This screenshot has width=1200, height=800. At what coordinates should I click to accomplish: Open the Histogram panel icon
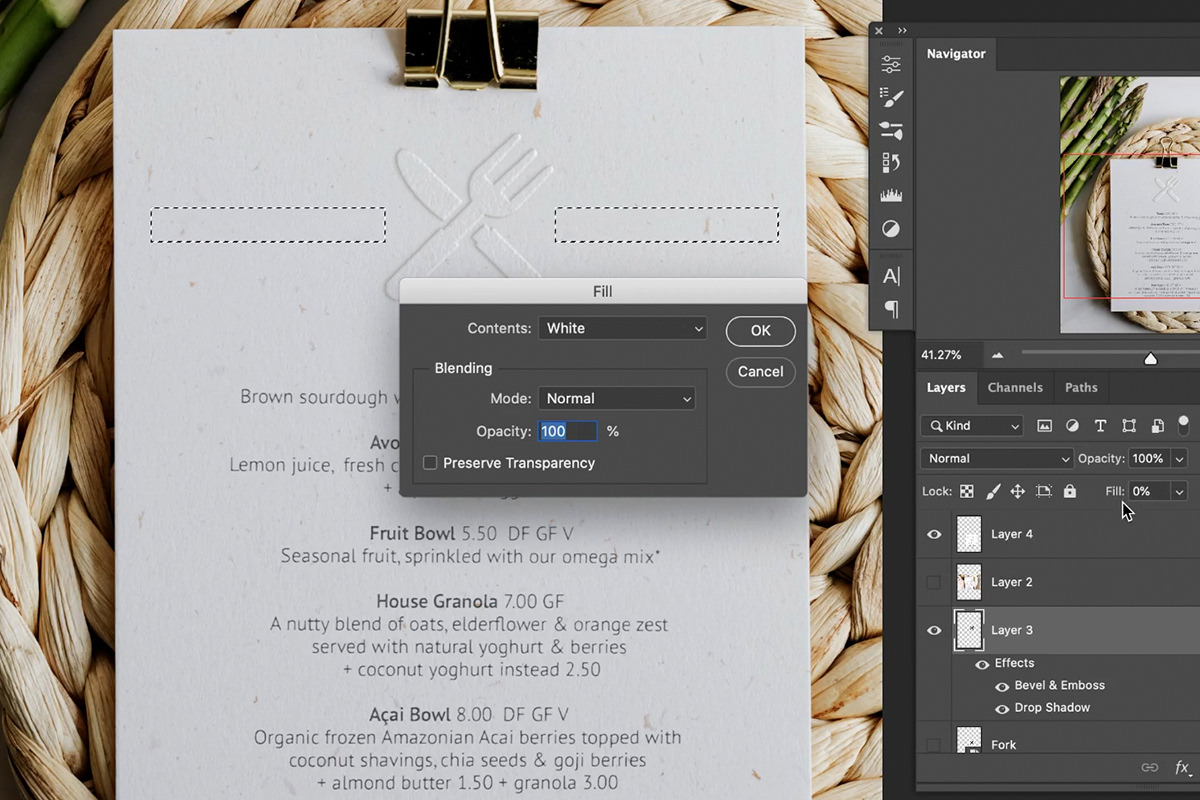(x=890, y=194)
